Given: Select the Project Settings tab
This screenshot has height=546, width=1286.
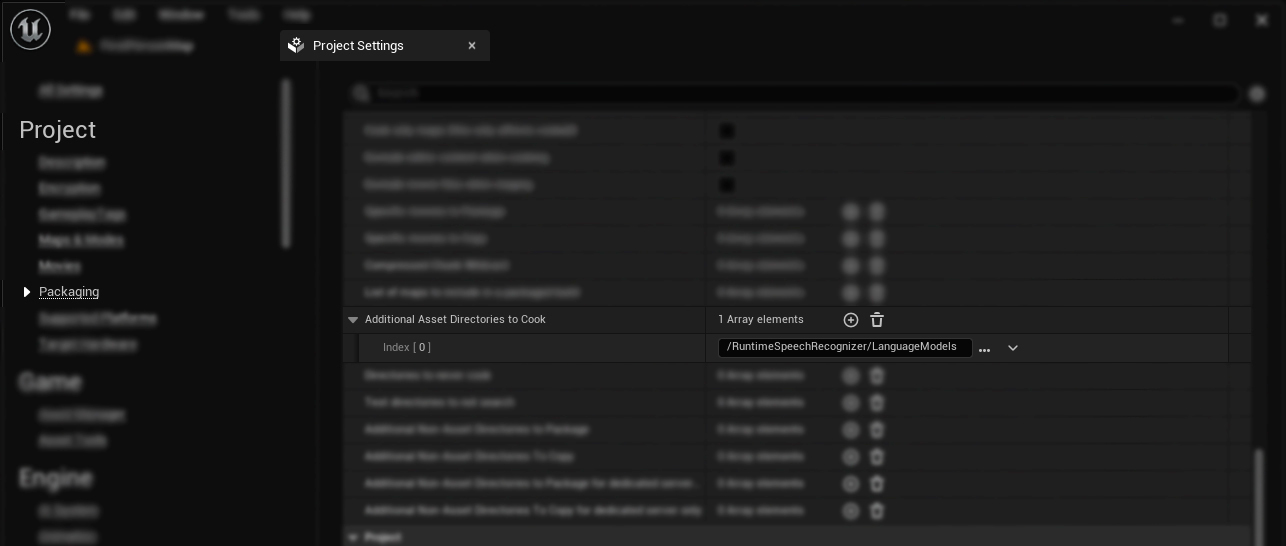Looking at the screenshot, I should 358,46.
